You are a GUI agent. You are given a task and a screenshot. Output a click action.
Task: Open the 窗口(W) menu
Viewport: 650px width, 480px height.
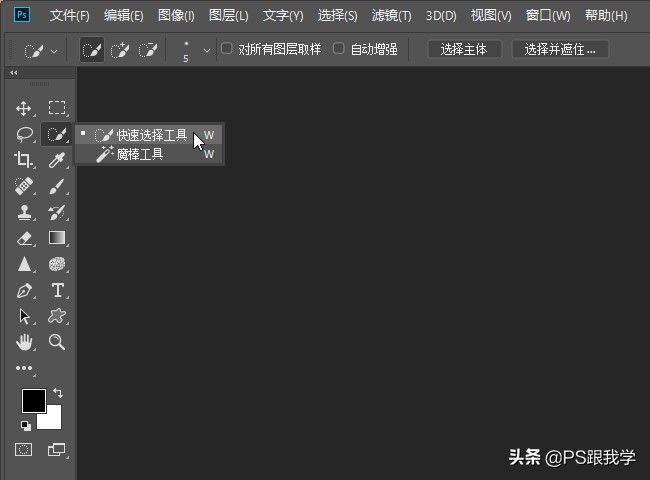coord(548,16)
